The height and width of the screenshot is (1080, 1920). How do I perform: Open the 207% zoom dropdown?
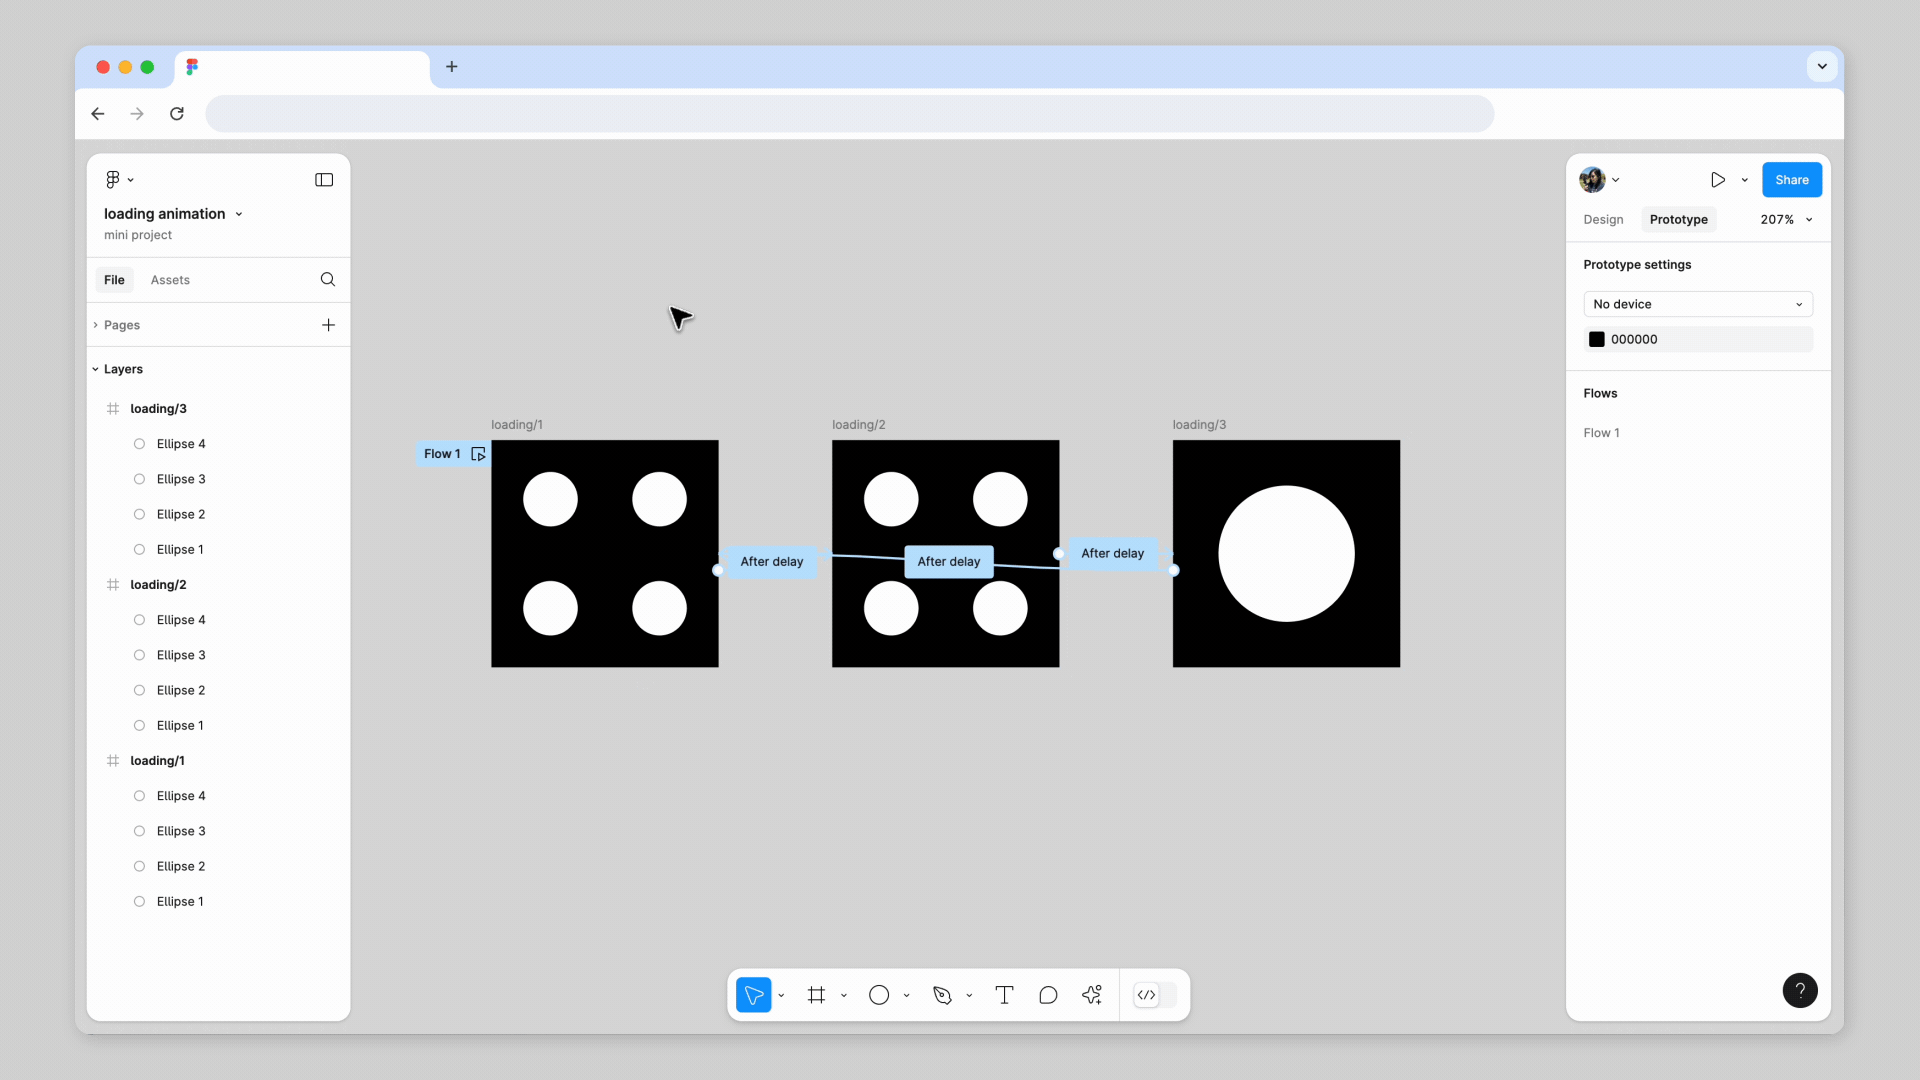pos(1786,220)
